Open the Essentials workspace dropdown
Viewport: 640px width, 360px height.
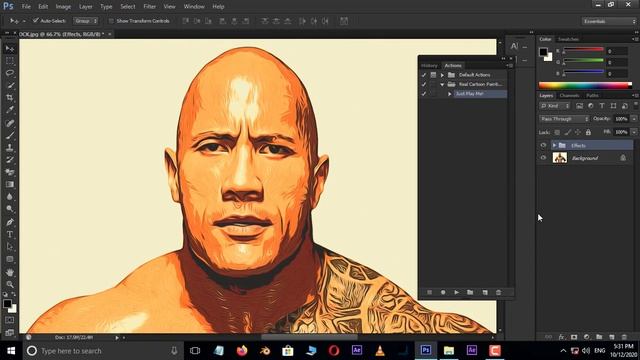[609, 21]
